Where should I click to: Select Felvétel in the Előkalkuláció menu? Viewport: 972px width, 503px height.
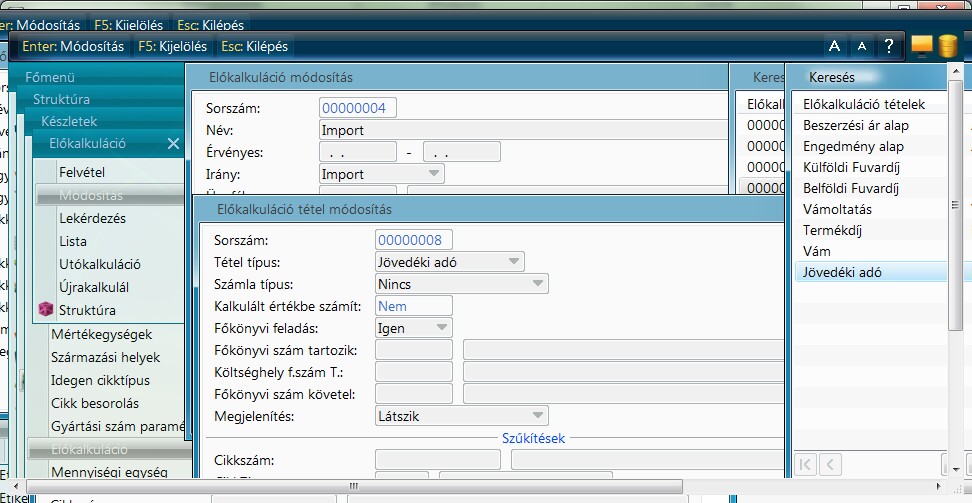tap(82, 172)
